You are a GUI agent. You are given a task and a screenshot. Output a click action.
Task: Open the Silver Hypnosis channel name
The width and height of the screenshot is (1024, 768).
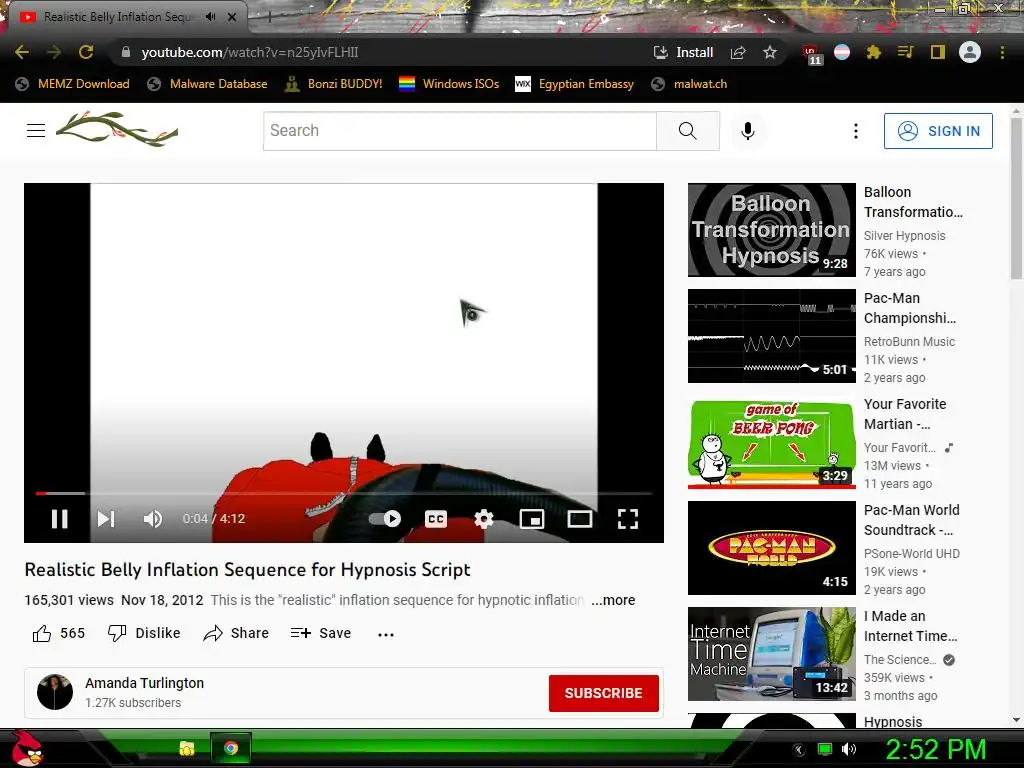(904, 236)
